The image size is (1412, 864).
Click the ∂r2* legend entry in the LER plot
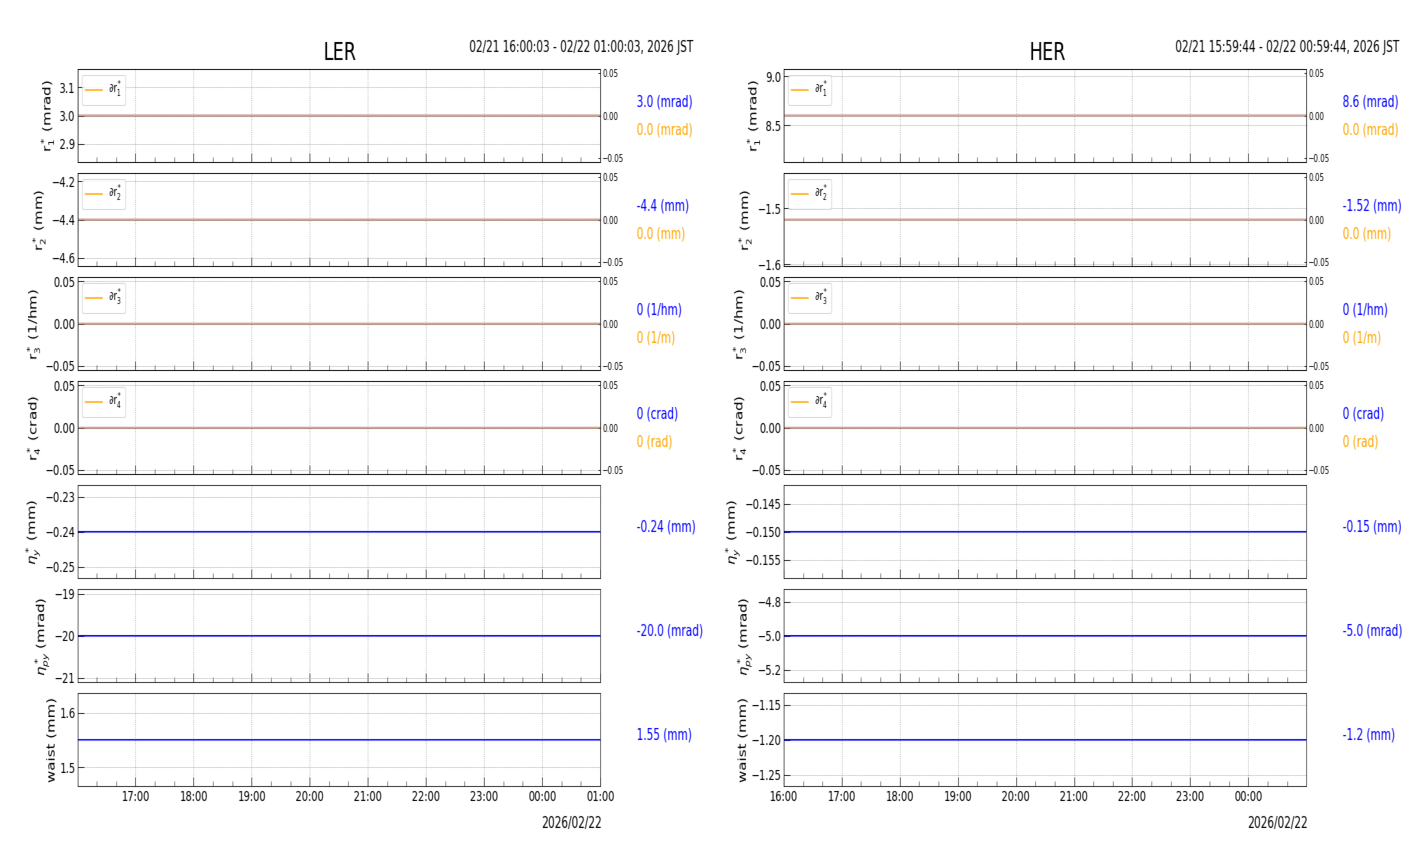click(x=104, y=194)
